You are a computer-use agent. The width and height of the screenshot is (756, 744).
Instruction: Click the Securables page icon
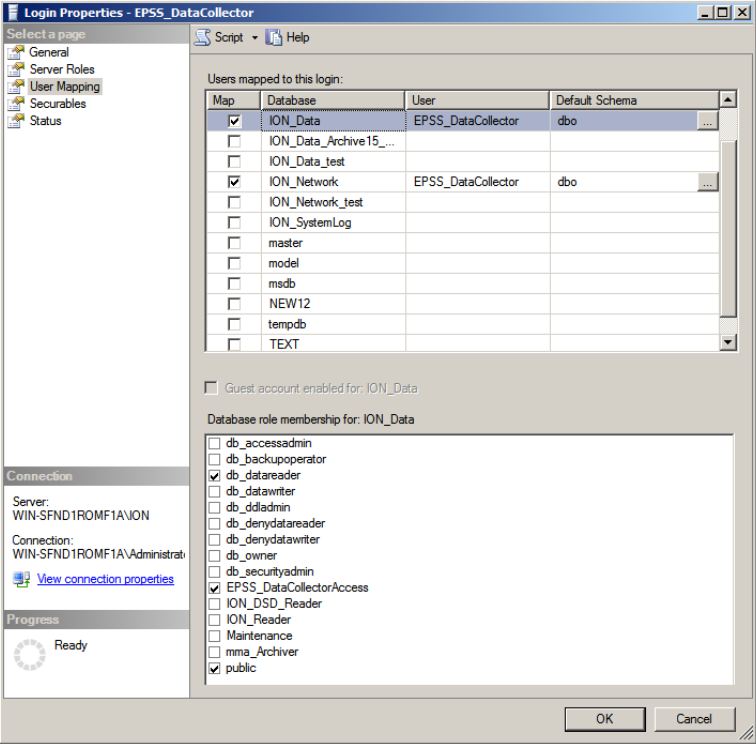pos(15,104)
